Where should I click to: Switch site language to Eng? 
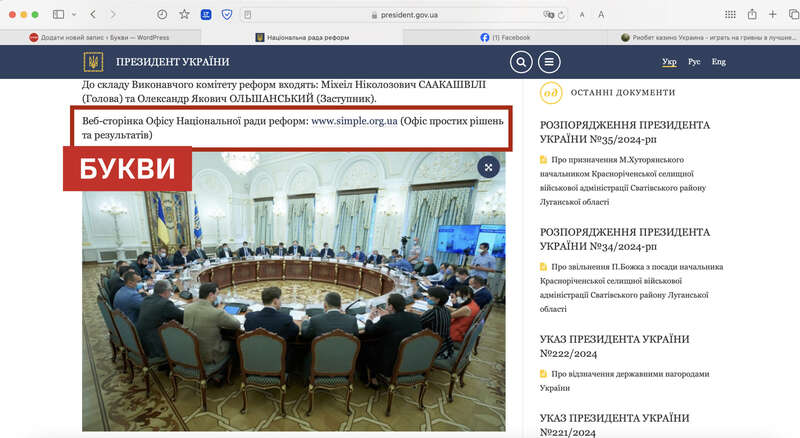pos(718,62)
